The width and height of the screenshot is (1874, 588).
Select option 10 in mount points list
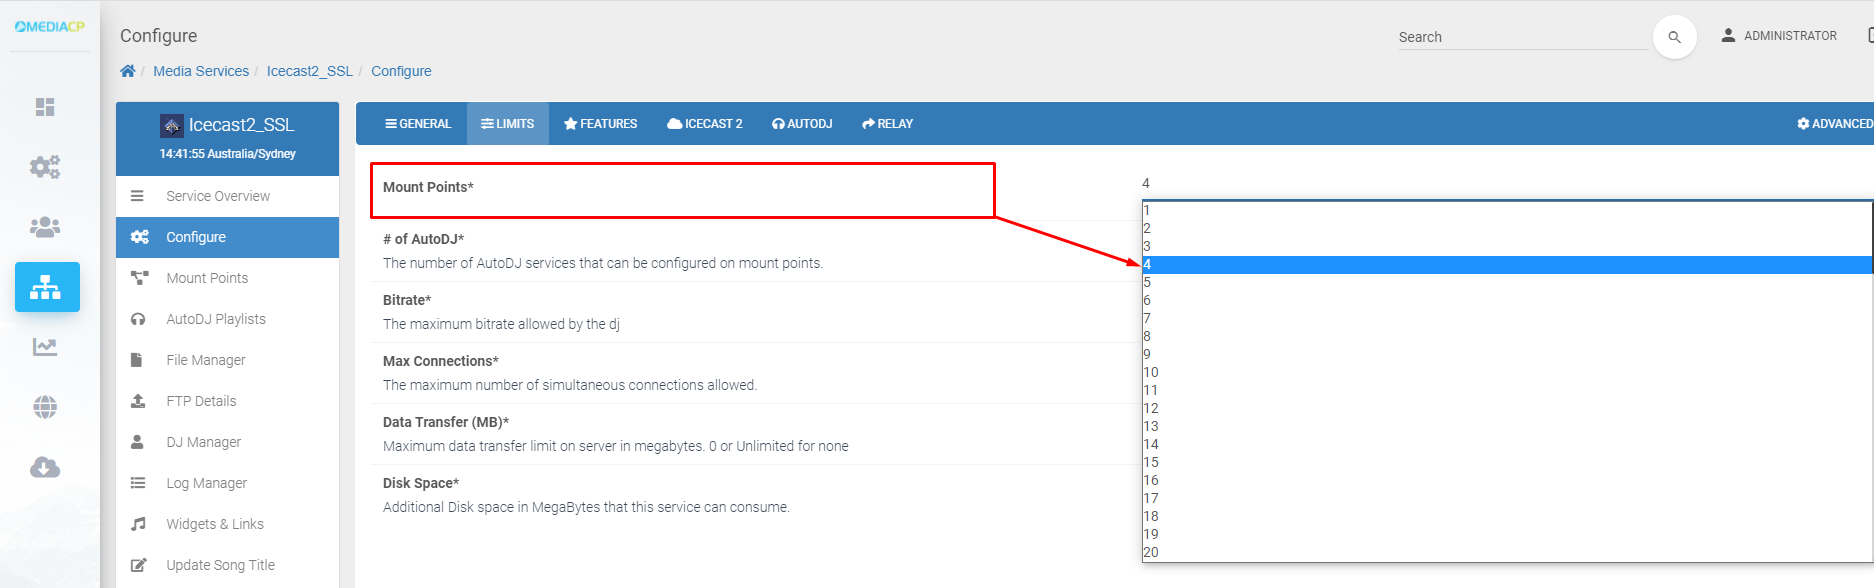(x=1507, y=372)
